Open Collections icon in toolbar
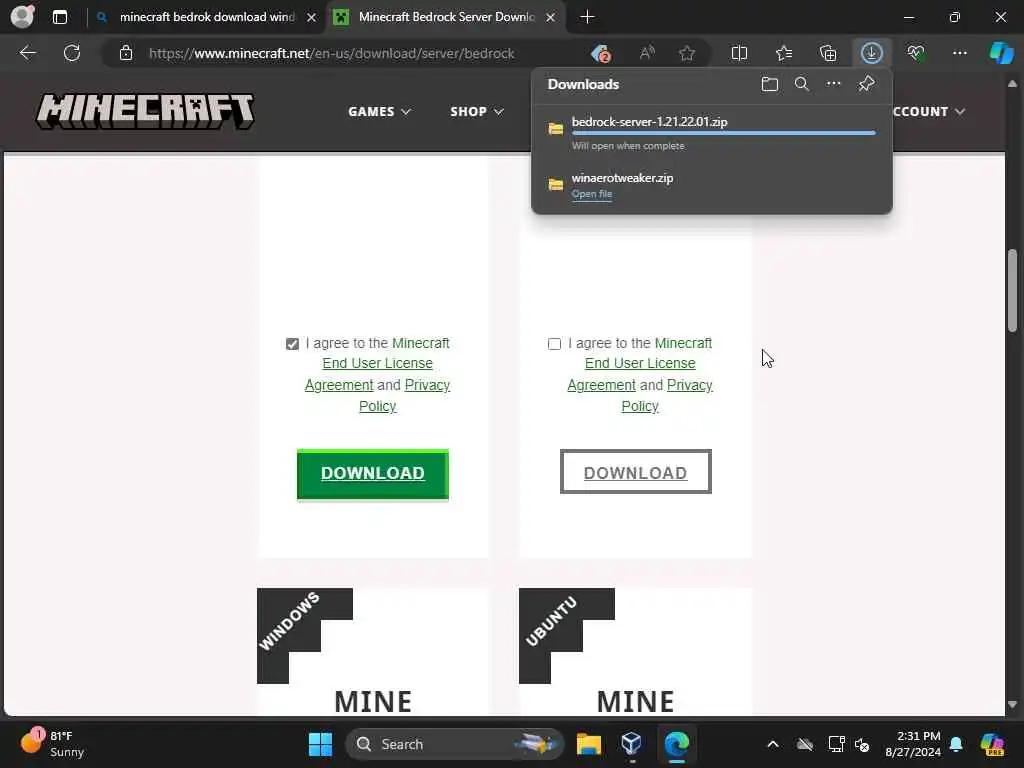 tap(828, 54)
